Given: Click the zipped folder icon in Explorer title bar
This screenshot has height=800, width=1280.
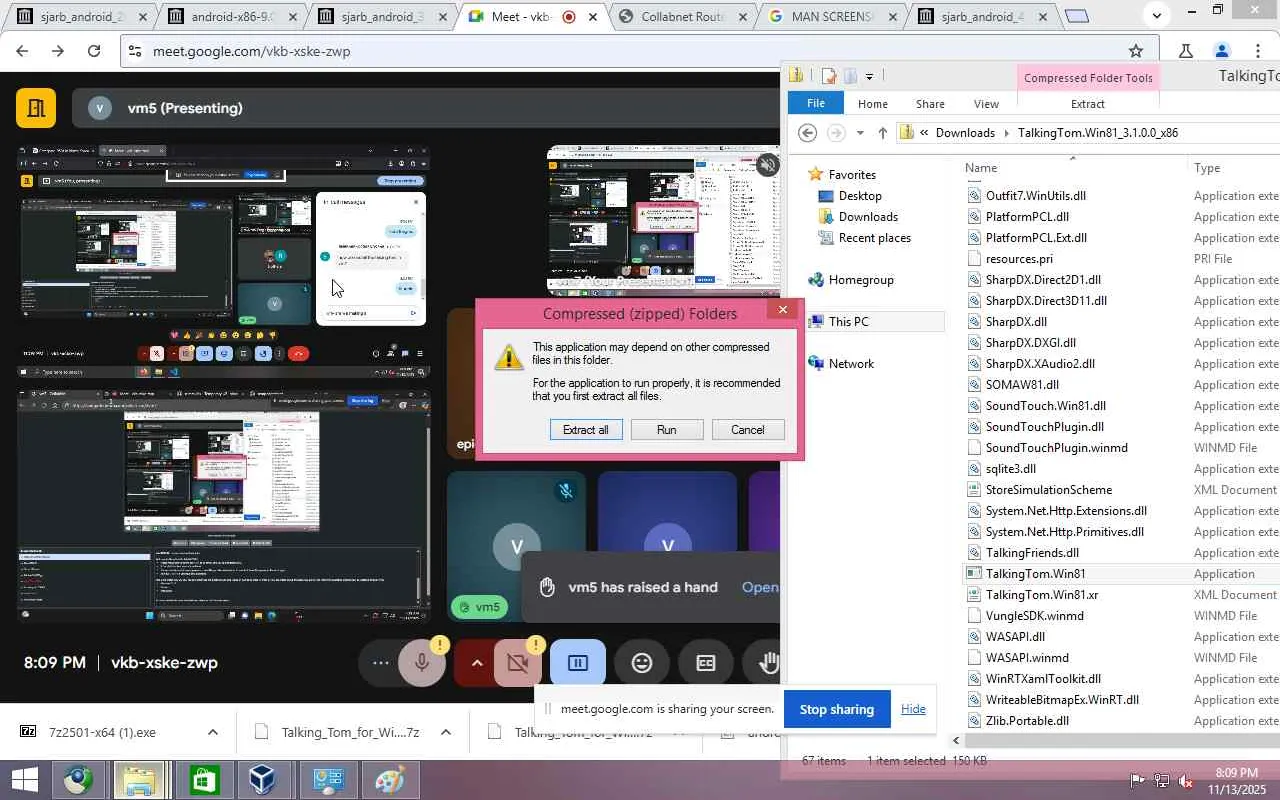Looking at the screenshot, I should (796, 75).
